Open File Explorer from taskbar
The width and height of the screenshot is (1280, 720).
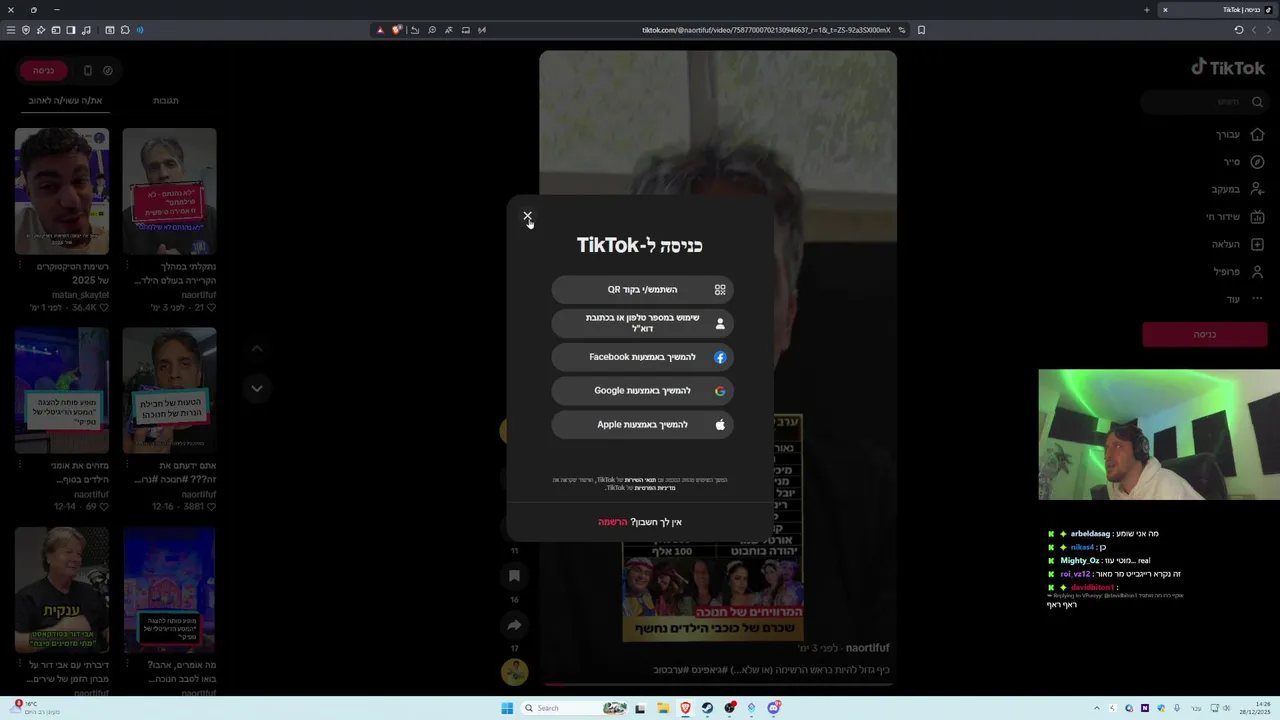click(x=663, y=708)
